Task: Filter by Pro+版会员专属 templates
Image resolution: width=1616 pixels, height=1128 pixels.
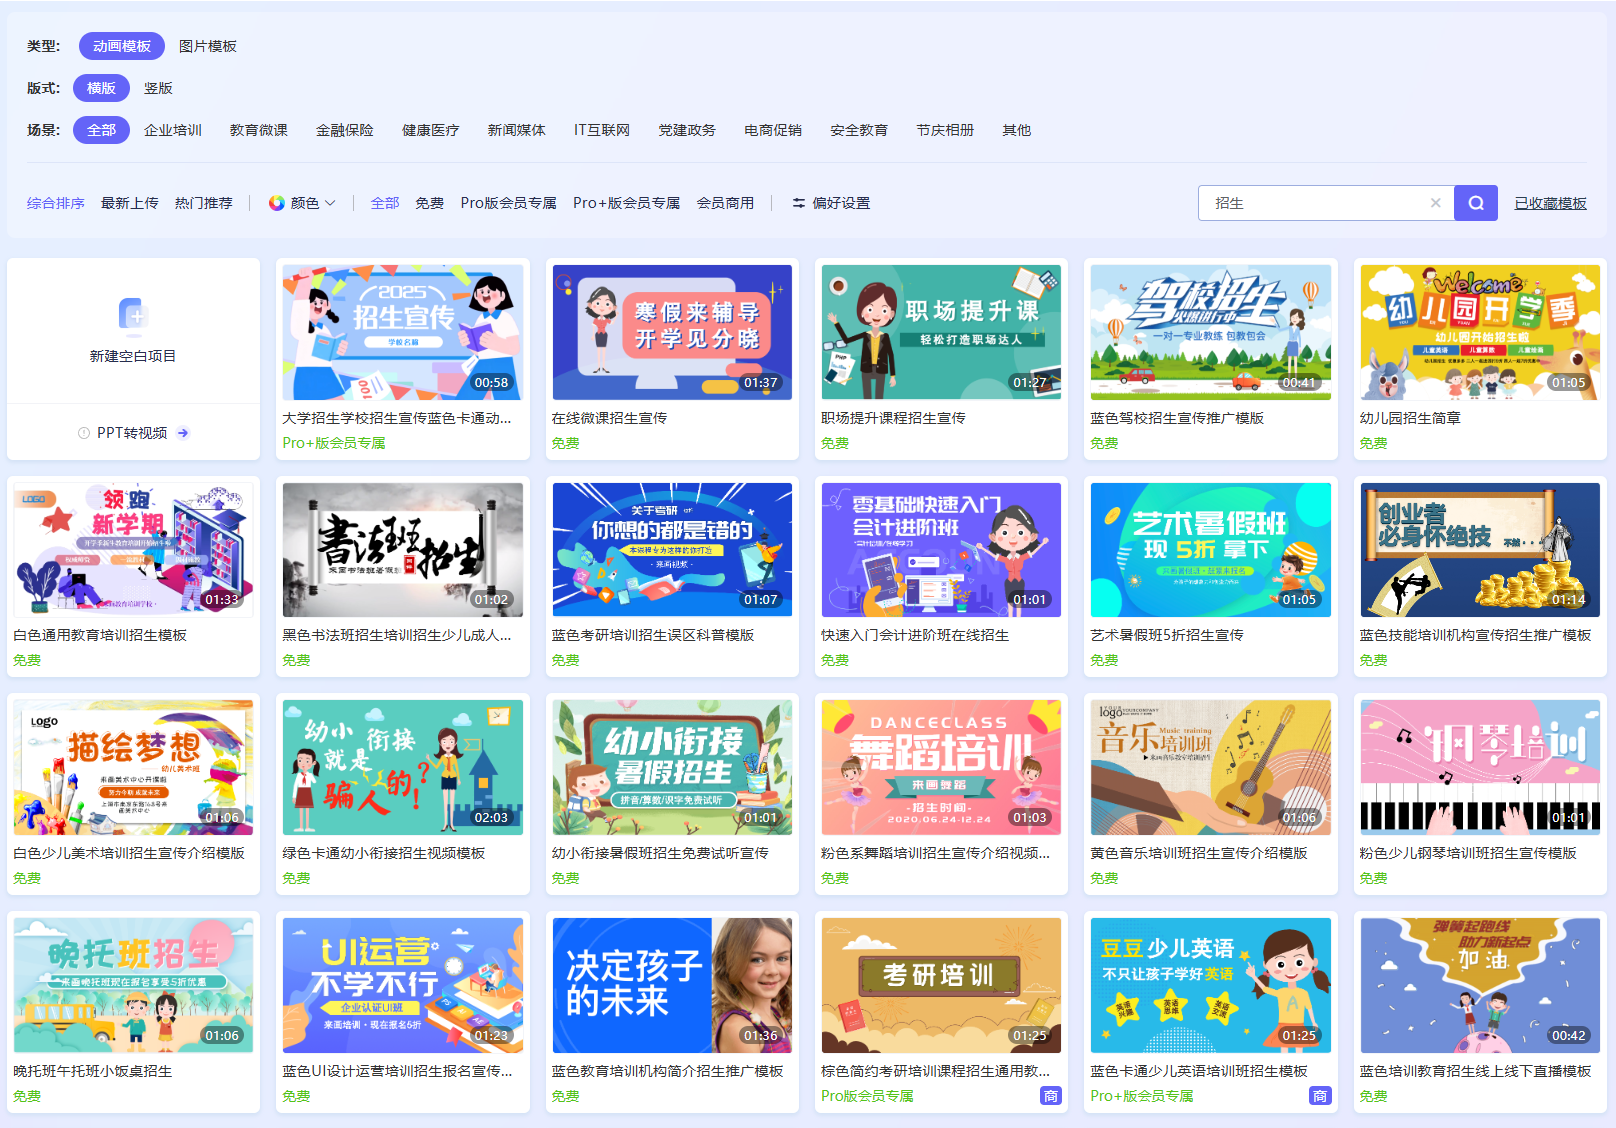Action: coord(627,203)
